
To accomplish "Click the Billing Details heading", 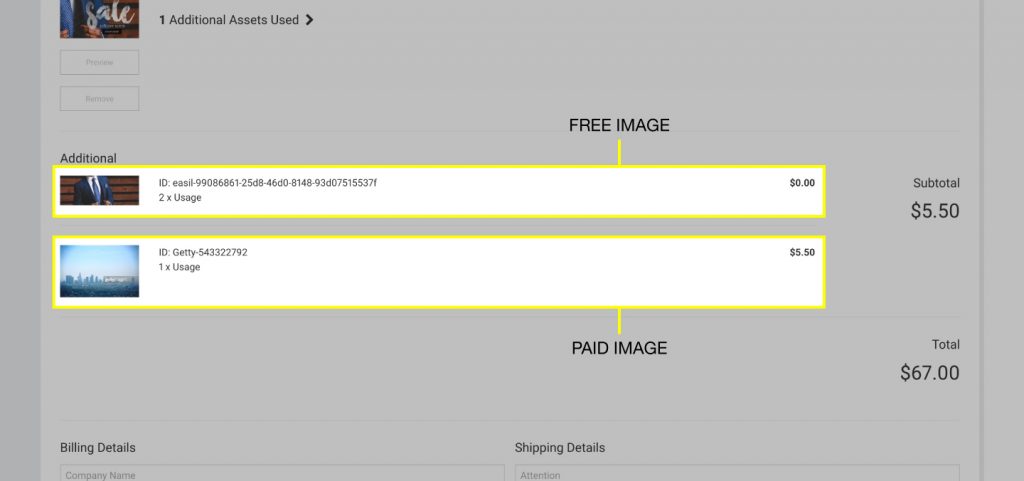I will (98, 447).
